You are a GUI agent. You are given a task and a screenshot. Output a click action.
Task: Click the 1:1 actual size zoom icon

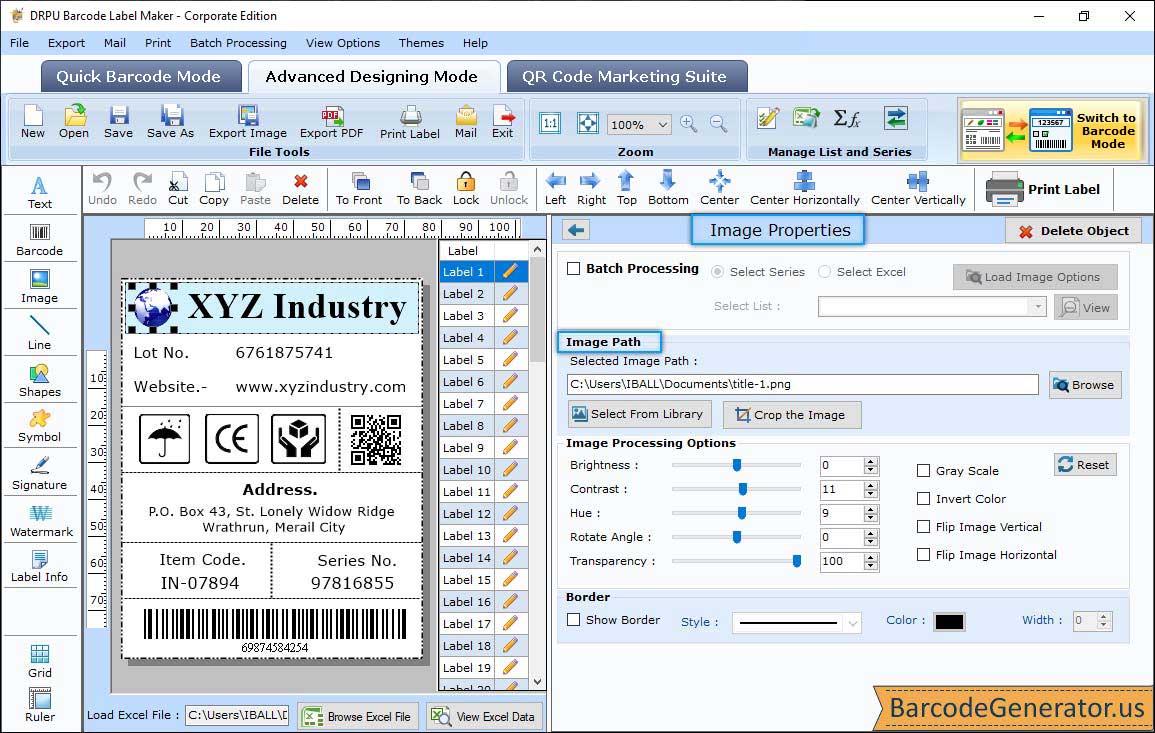[x=550, y=123]
